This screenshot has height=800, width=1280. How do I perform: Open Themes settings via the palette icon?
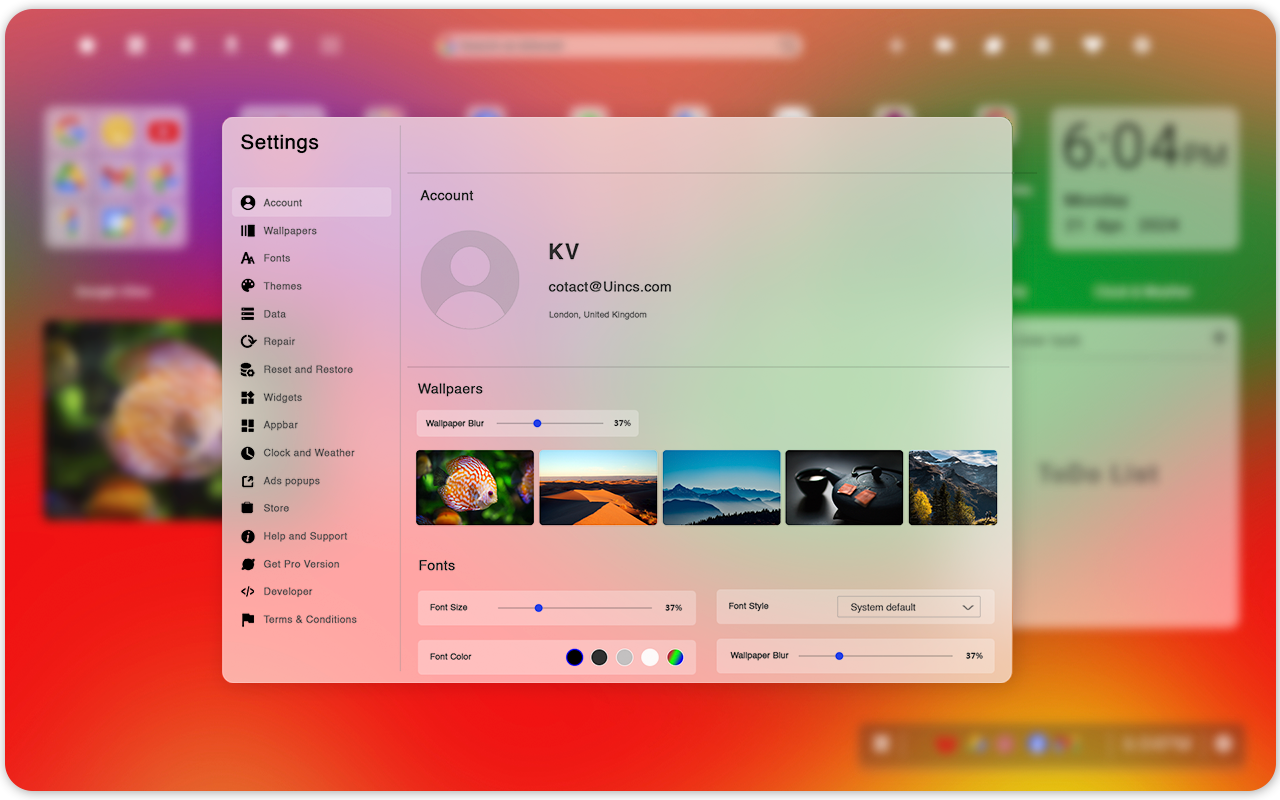click(x=247, y=286)
